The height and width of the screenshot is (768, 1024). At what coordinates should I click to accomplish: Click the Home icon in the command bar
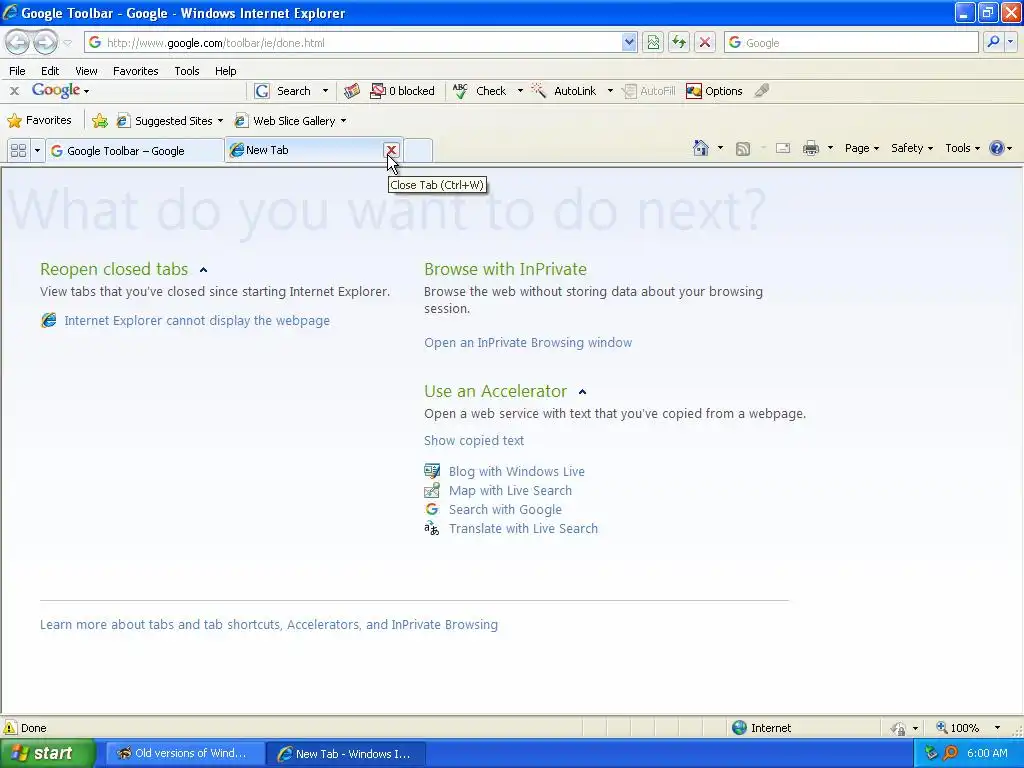[x=701, y=148]
